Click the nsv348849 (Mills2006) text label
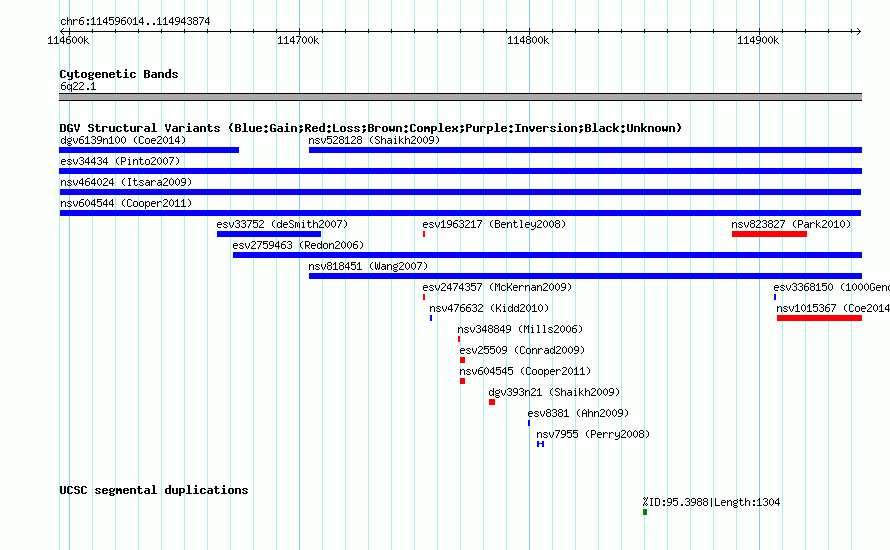This screenshot has width=890, height=550. pyautogui.click(x=520, y=329)
